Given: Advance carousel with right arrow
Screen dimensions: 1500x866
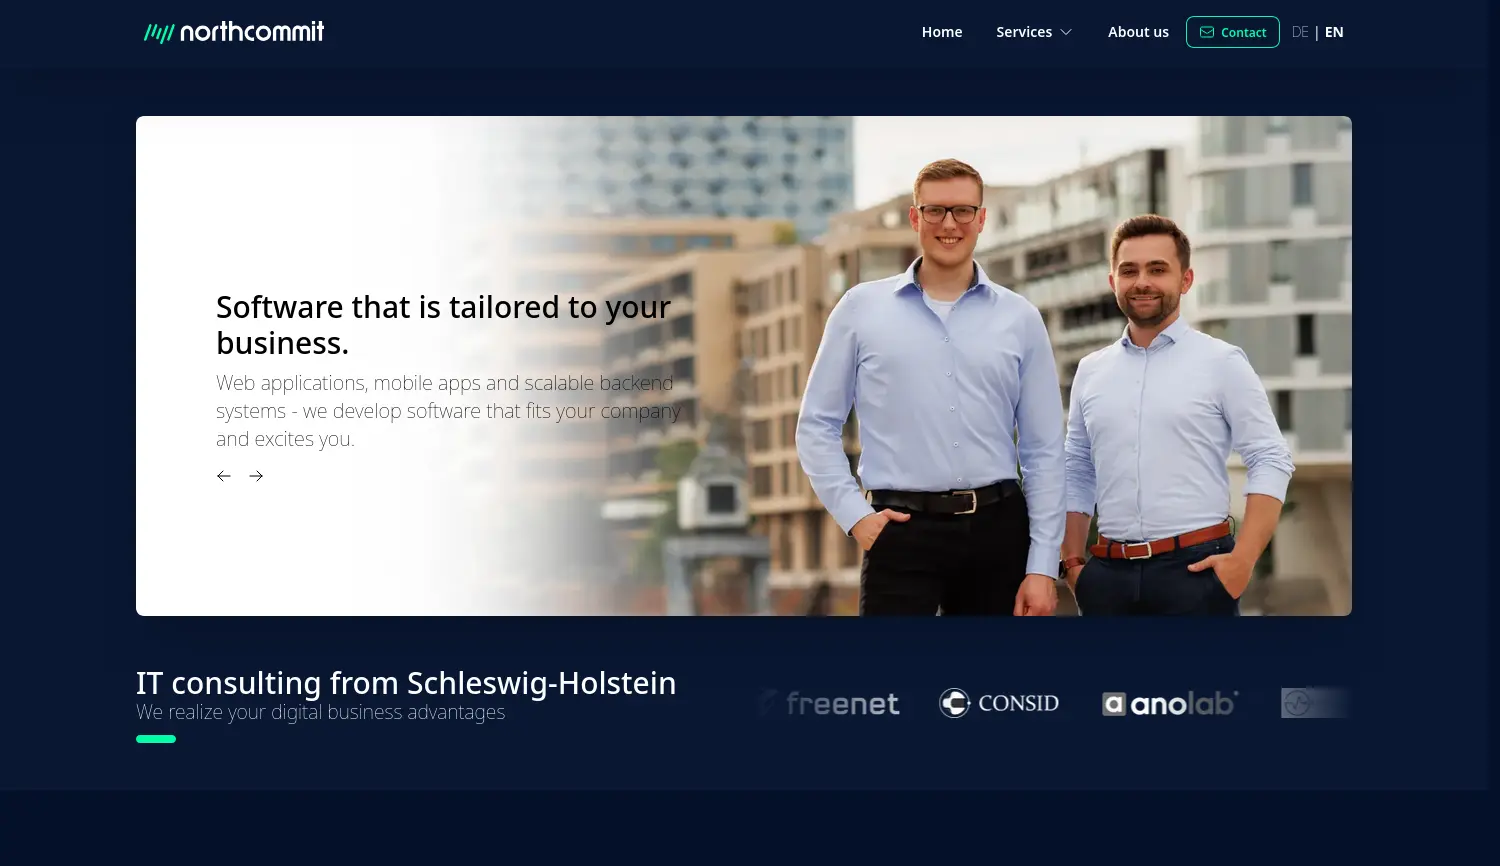Looking at the screenshot, I should (256, 476).
